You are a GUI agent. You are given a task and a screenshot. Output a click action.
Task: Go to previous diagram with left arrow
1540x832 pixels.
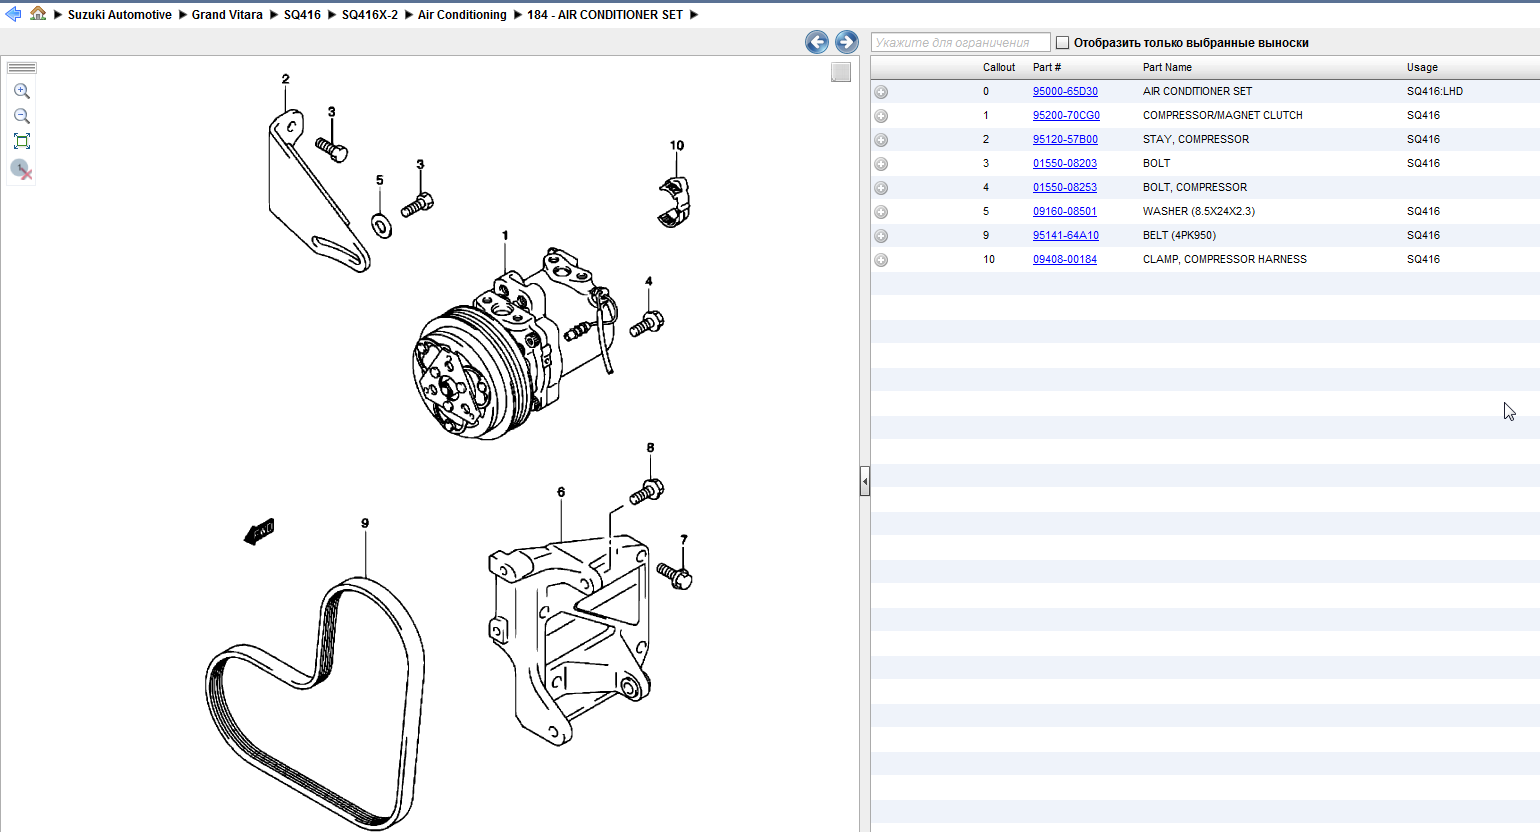pos(817,42)
